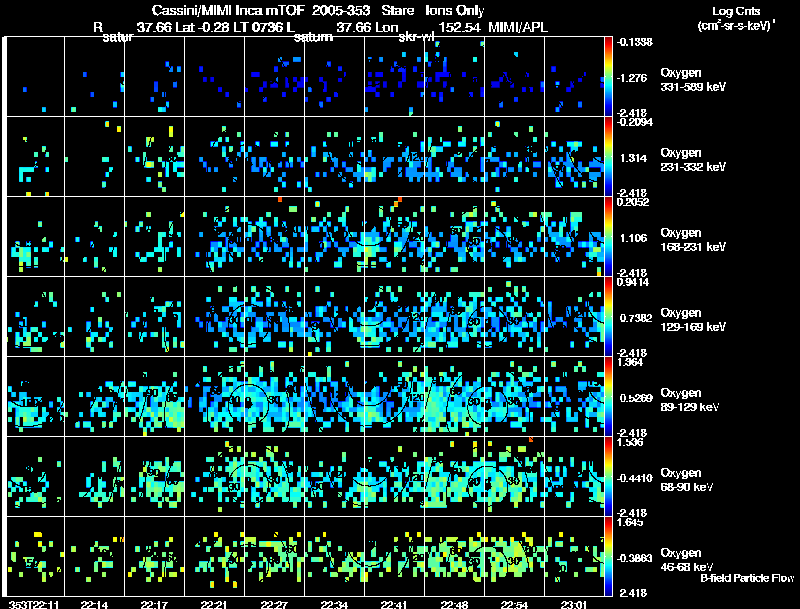Click the '0.2052' colorbar value
Viewport: 800px width, 609px height.
633,202
